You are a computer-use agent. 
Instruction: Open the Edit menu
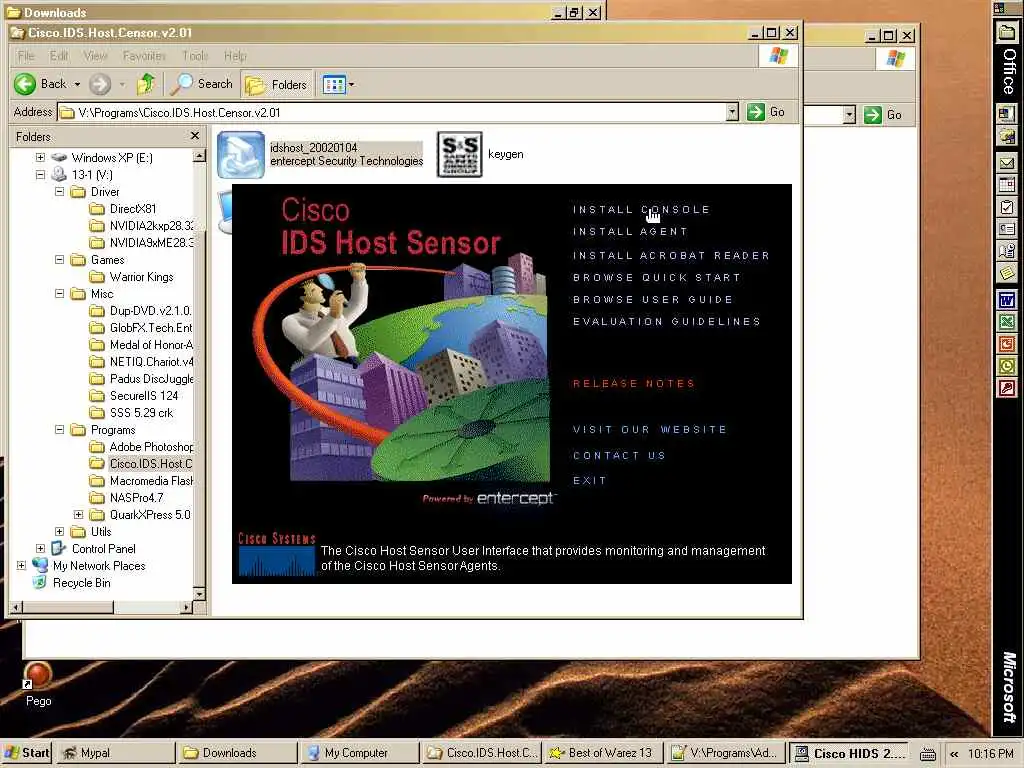(59, 56)
